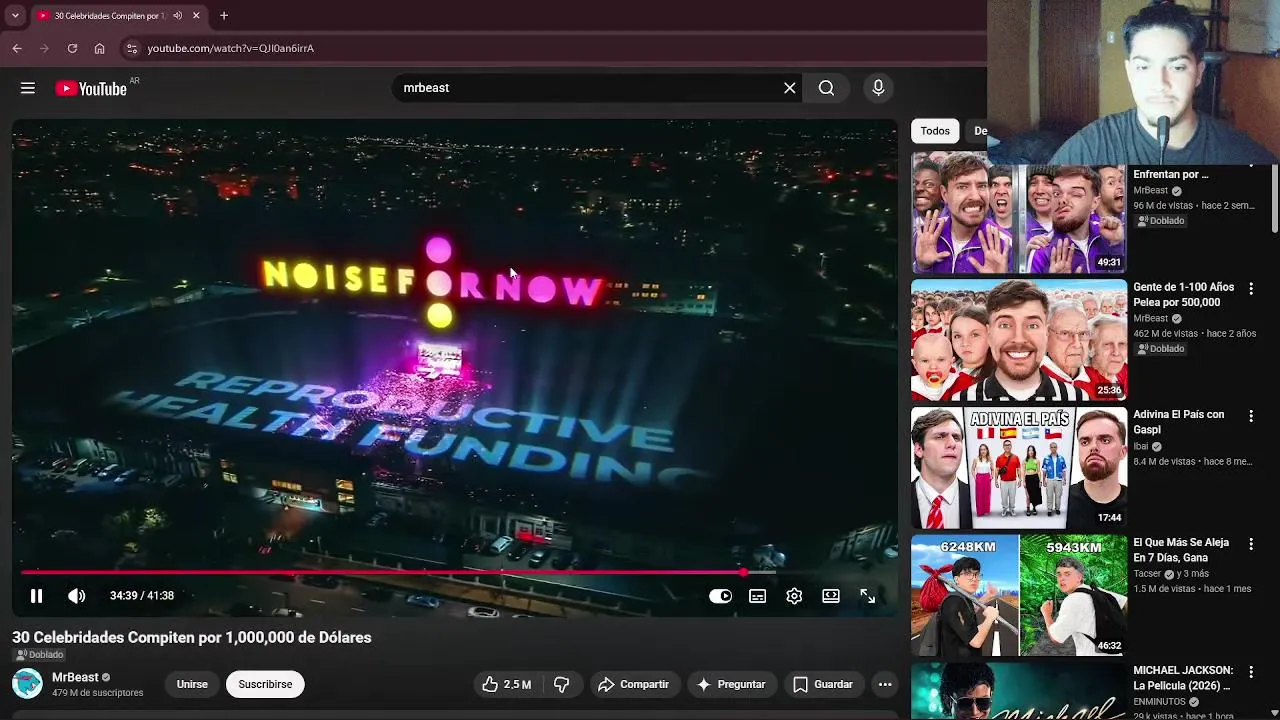View site info icon in address bar

pyautogui.click(x=131, y=48)
